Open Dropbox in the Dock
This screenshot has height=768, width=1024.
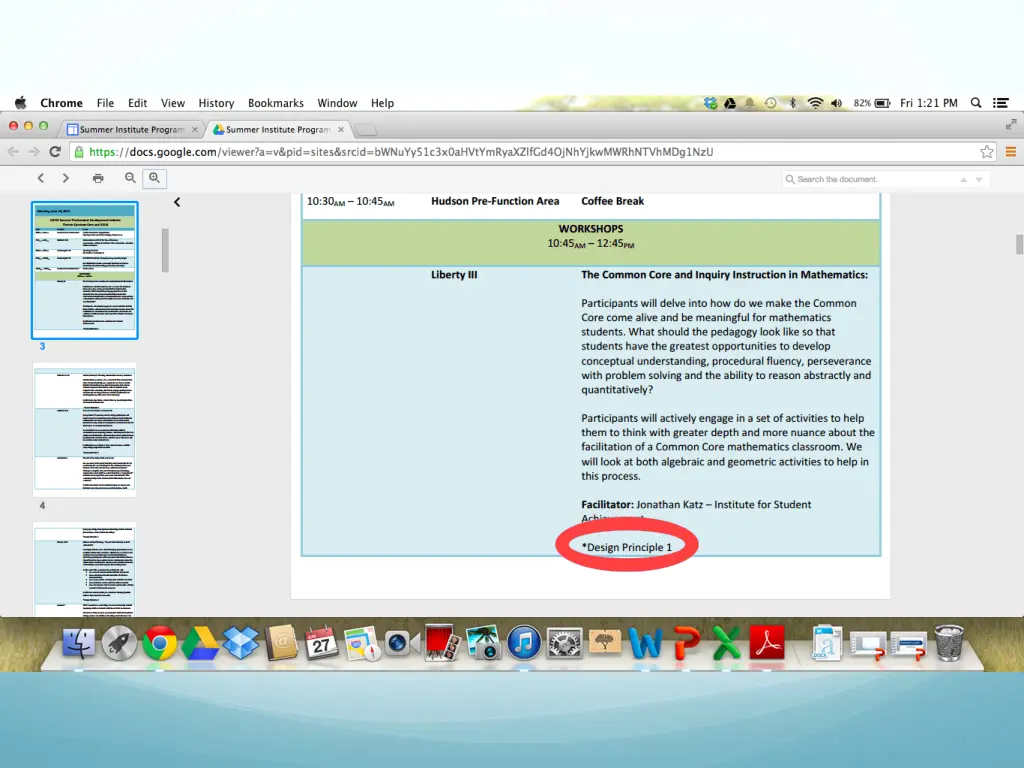click(x=240, y=643)
